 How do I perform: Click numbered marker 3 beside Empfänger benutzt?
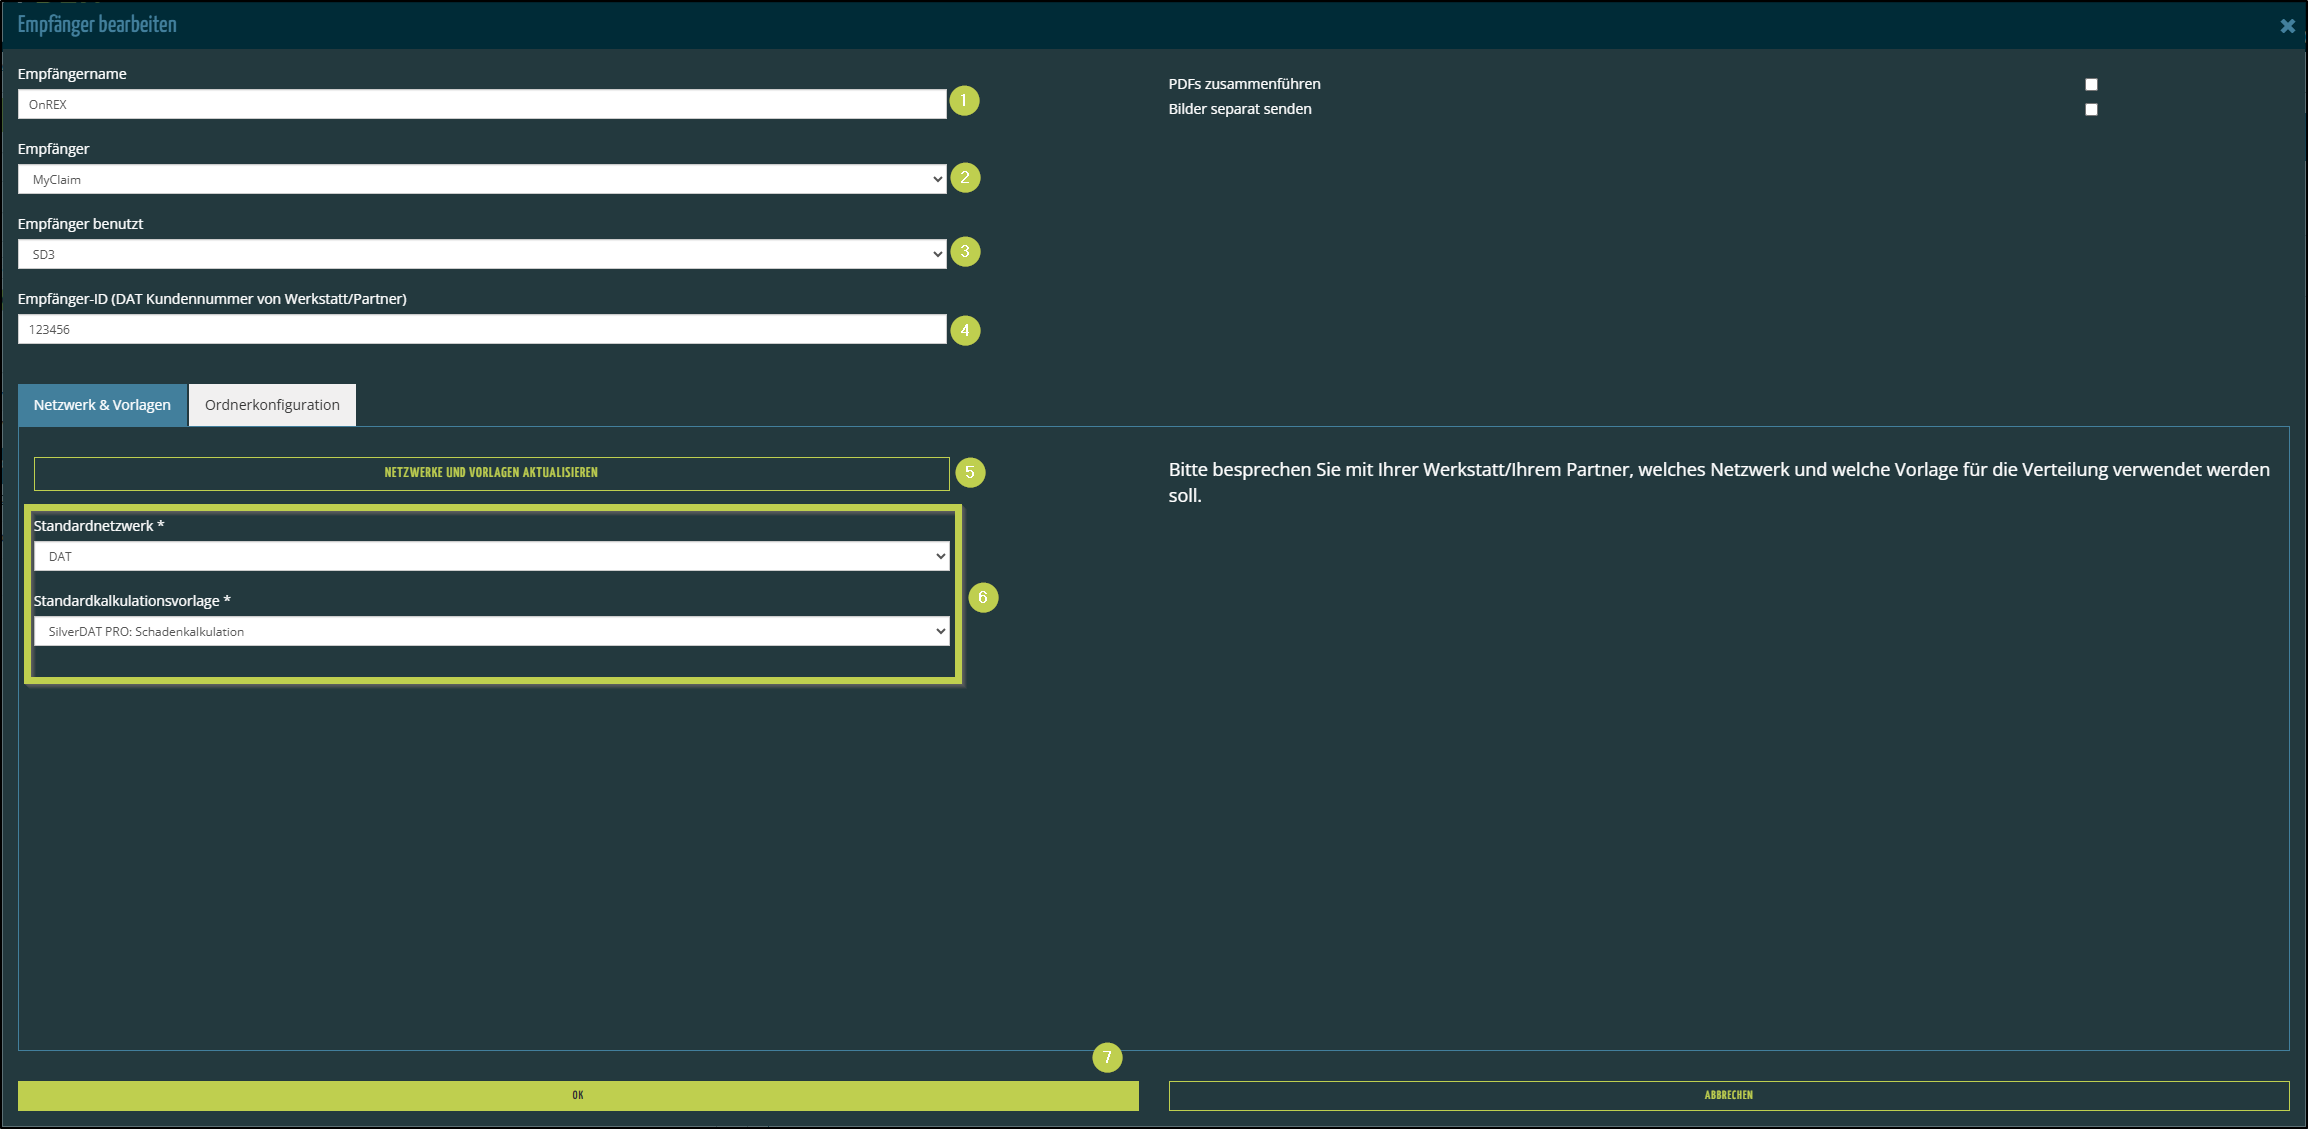click(x=965, y=252)
